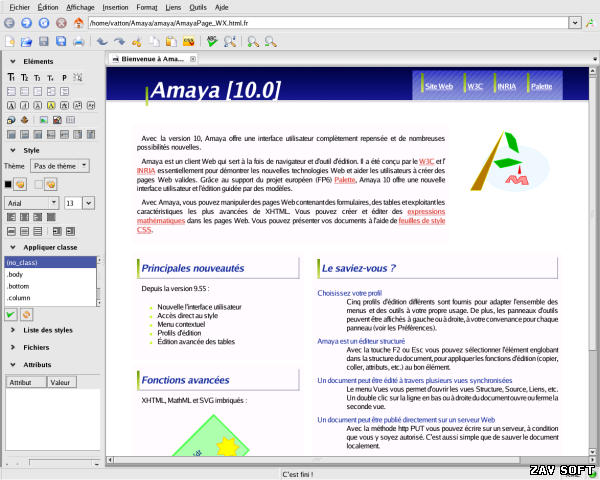Screen dimensions: 600x480
Task: Click the blue Save all floppy icon
Action: 61,41
